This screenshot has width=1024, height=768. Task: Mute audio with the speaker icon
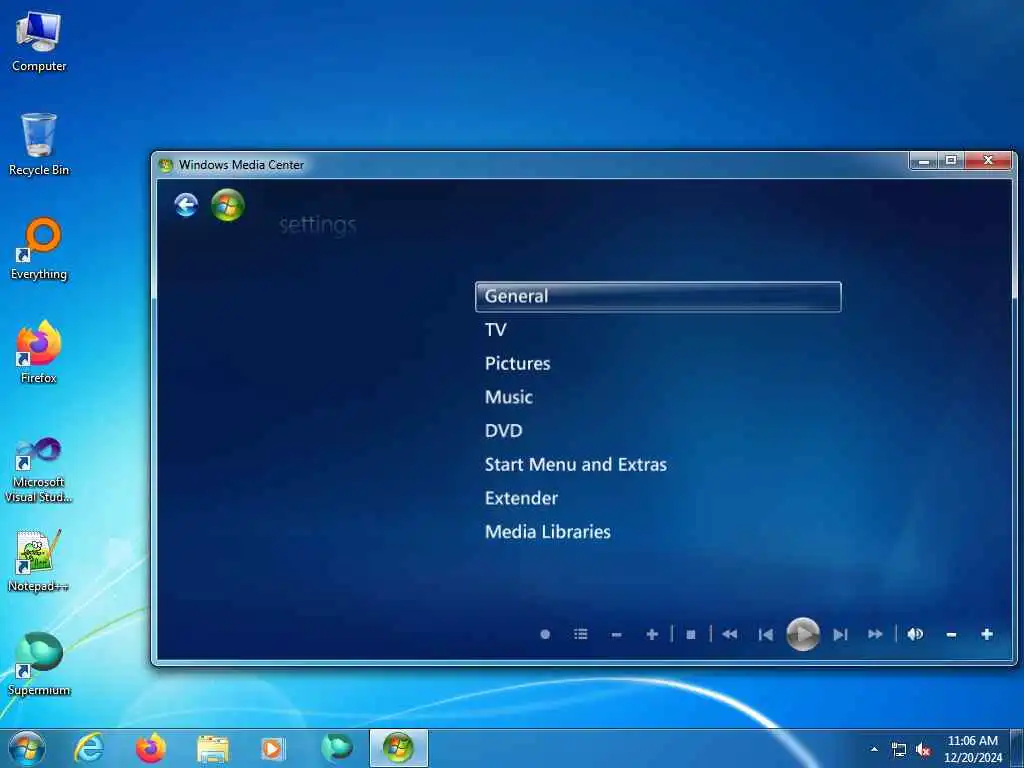pyautogui.click(x=915, y=634)
